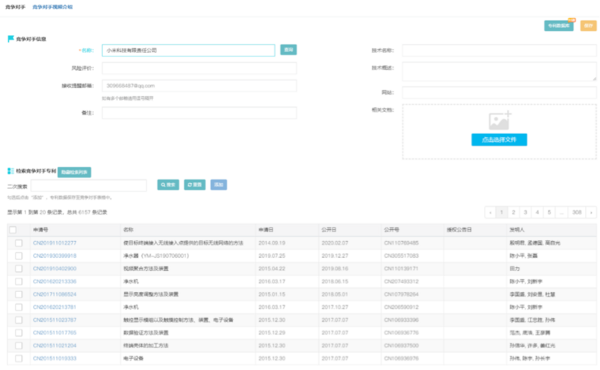600x370 pixels.
Task: Click the teal reset button with refresh icon
Action: click(194, 185)
